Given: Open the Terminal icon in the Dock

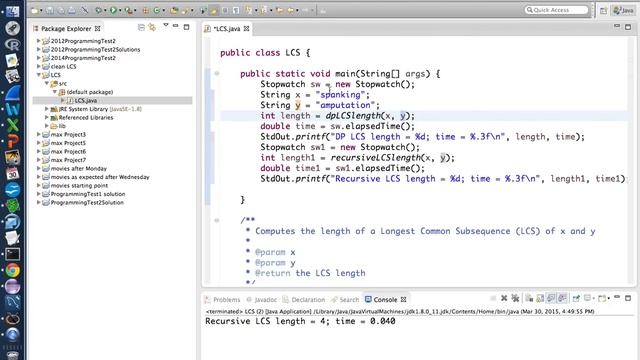Looking at the screenshot, I should [x=12, y=254].
